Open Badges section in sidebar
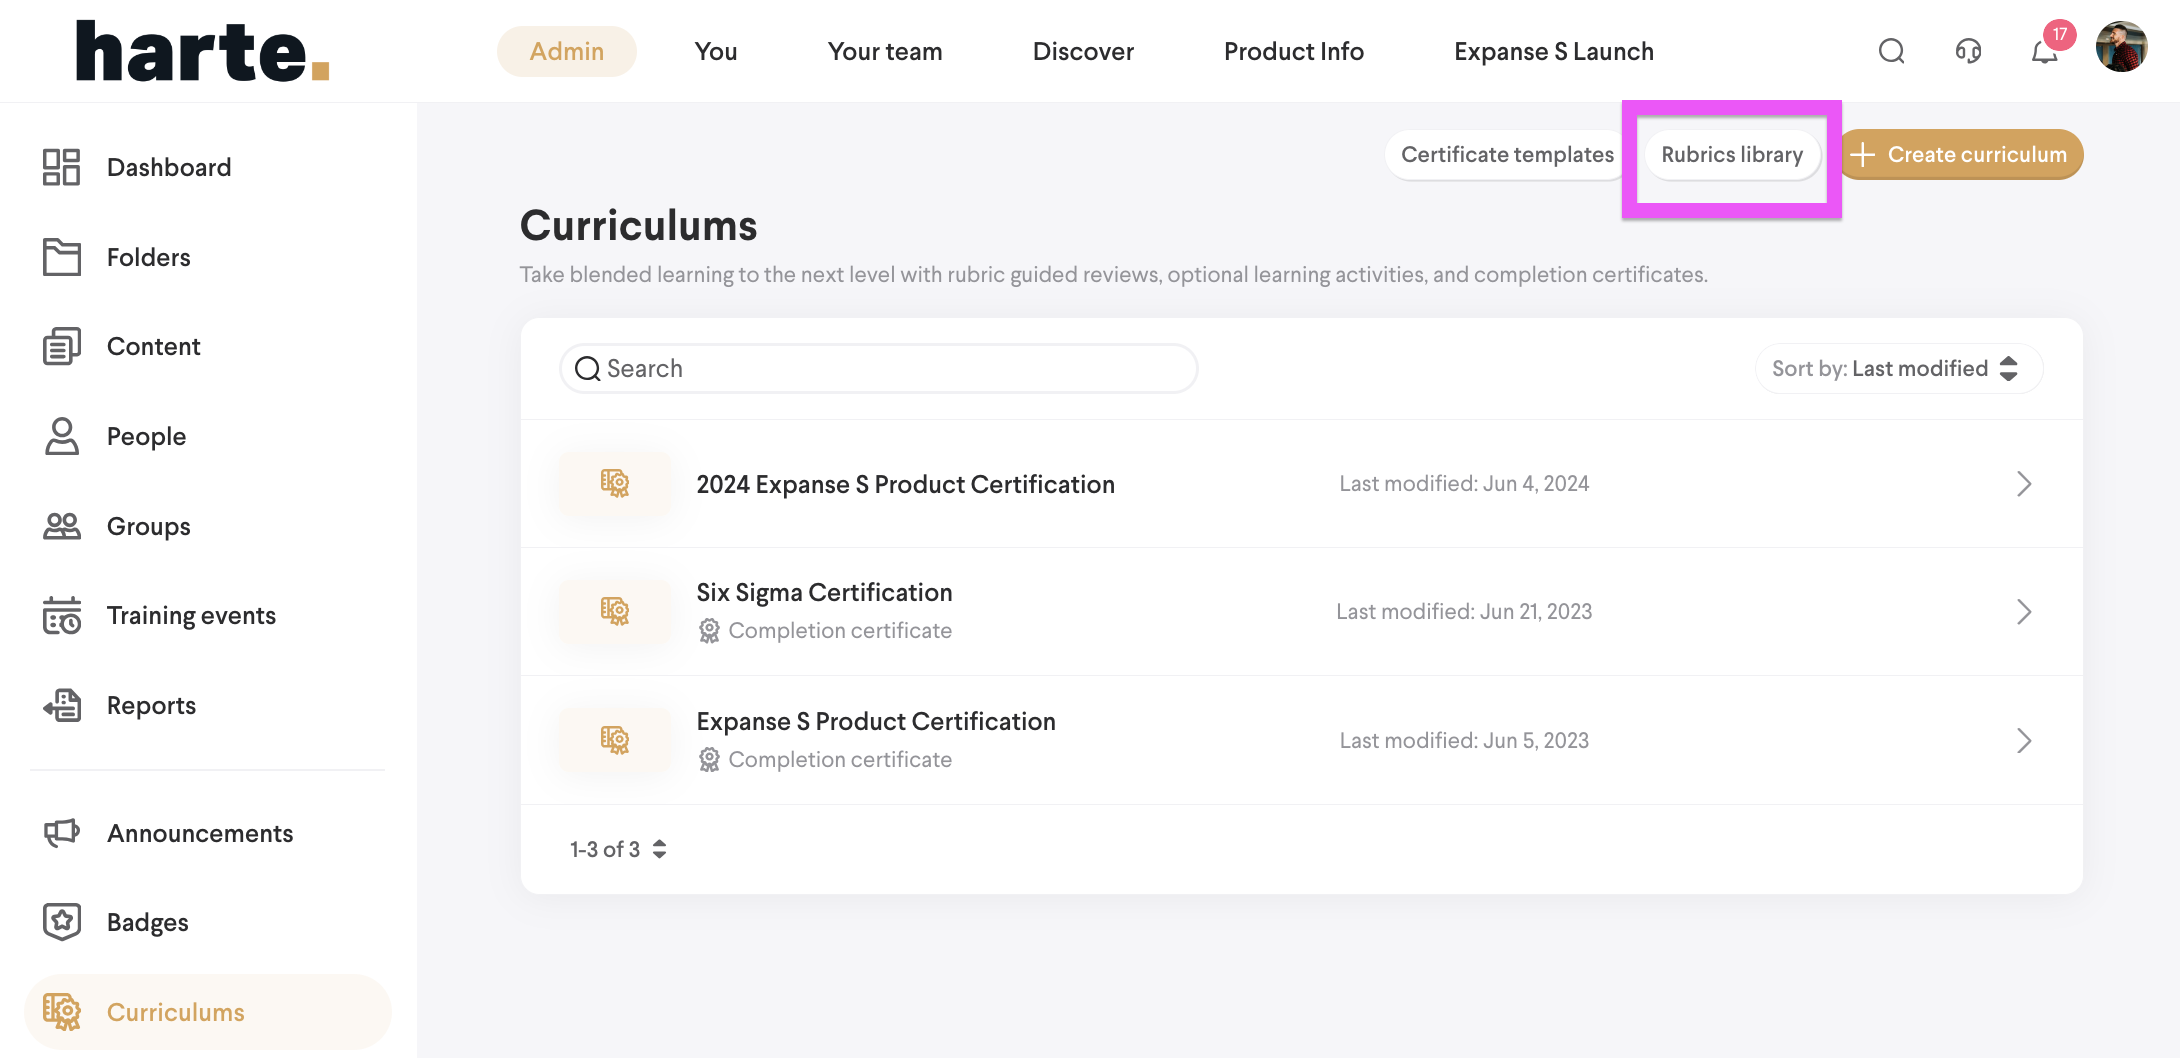The image size is (2180, 1058). coord(147,922)
